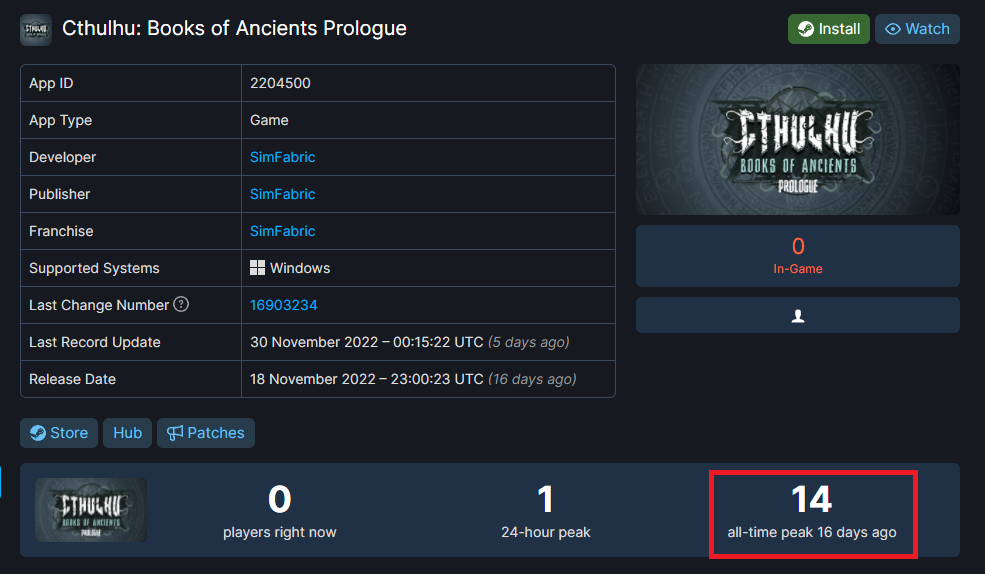This screenshot has height=574, width=985.
Task: Click the 24-hour peak statistic
Action: [x=545, y=510]
